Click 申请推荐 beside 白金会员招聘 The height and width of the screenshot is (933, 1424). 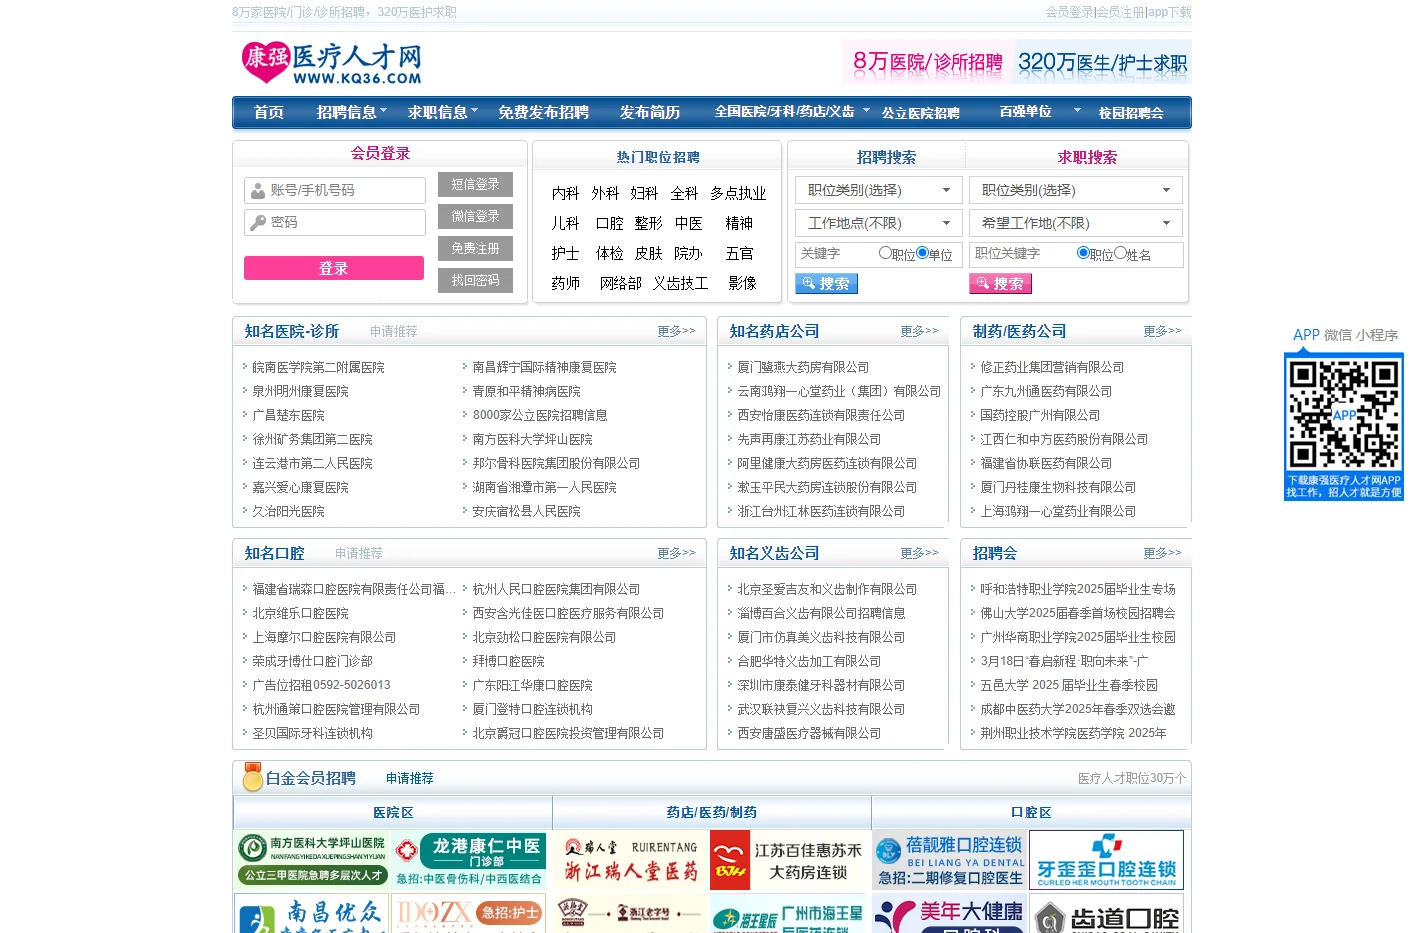409,778
